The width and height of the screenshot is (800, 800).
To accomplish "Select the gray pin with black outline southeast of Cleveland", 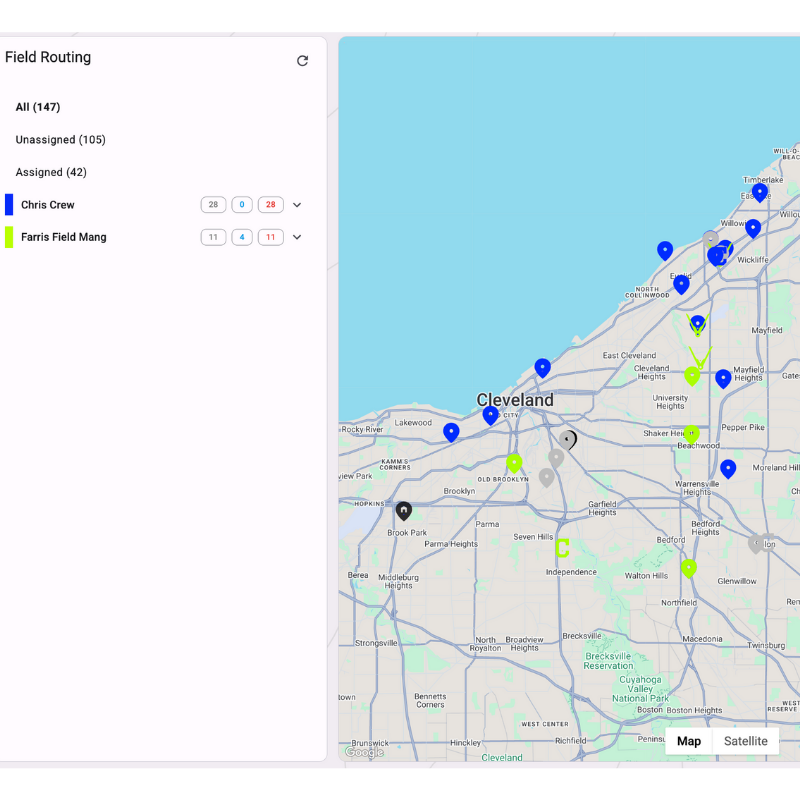I will [568, 440].
